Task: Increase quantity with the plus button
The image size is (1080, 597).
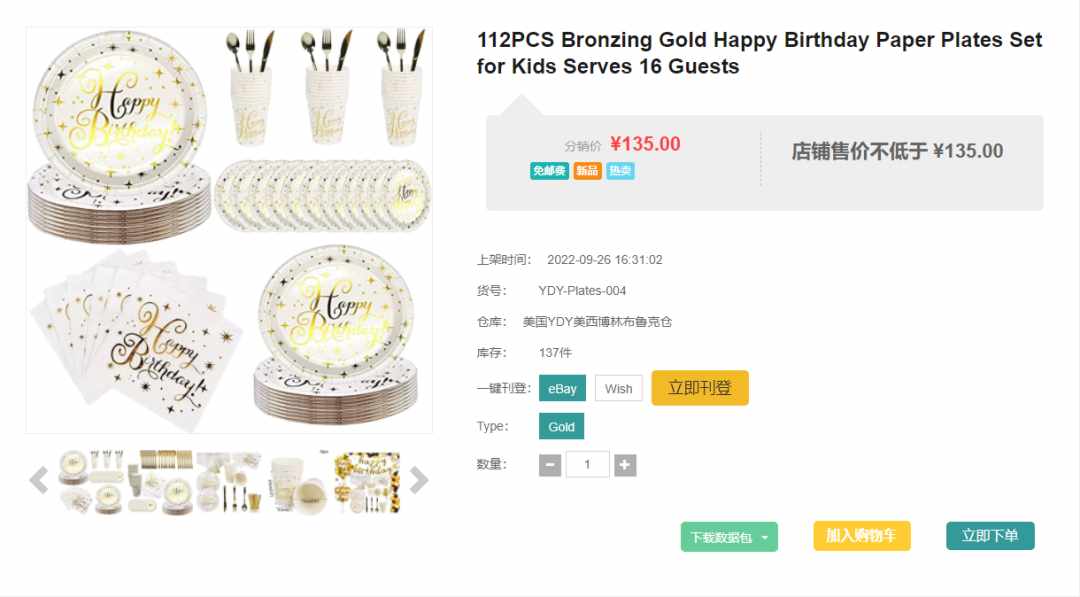Action: coord(625,465)
